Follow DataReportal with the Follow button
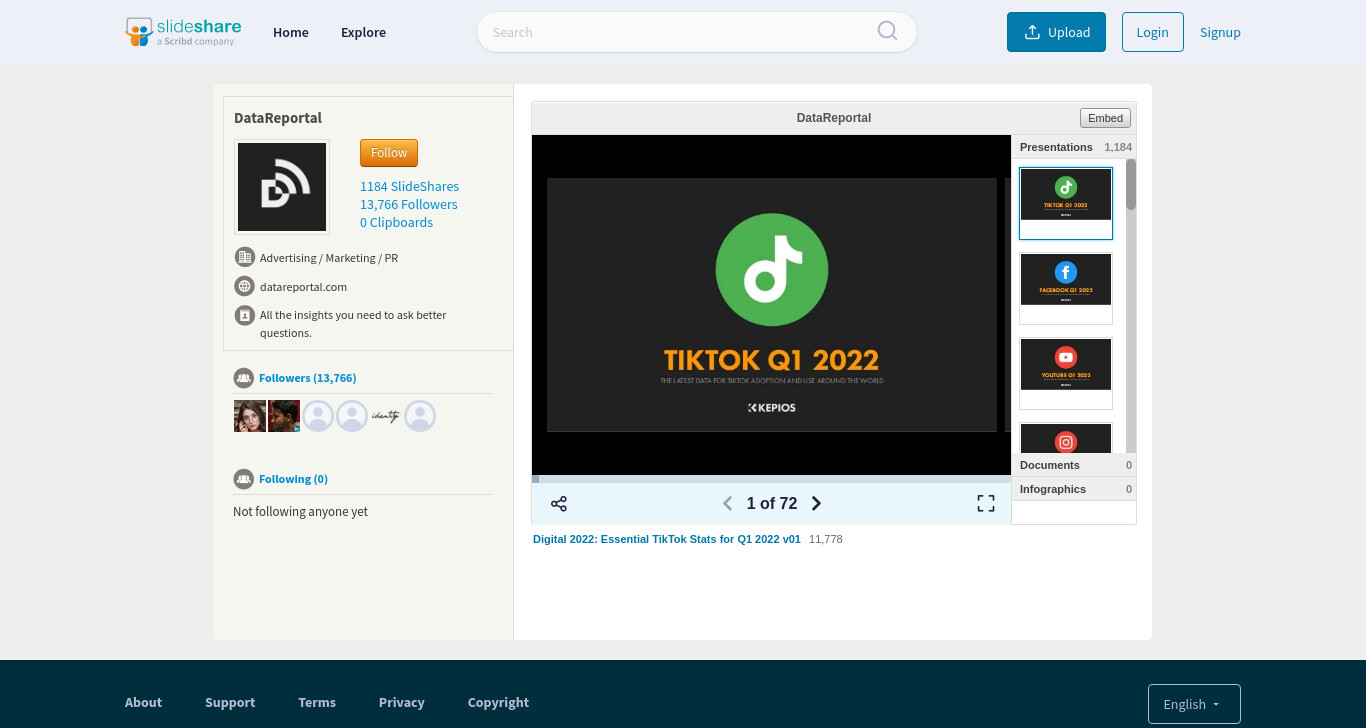 389,153
